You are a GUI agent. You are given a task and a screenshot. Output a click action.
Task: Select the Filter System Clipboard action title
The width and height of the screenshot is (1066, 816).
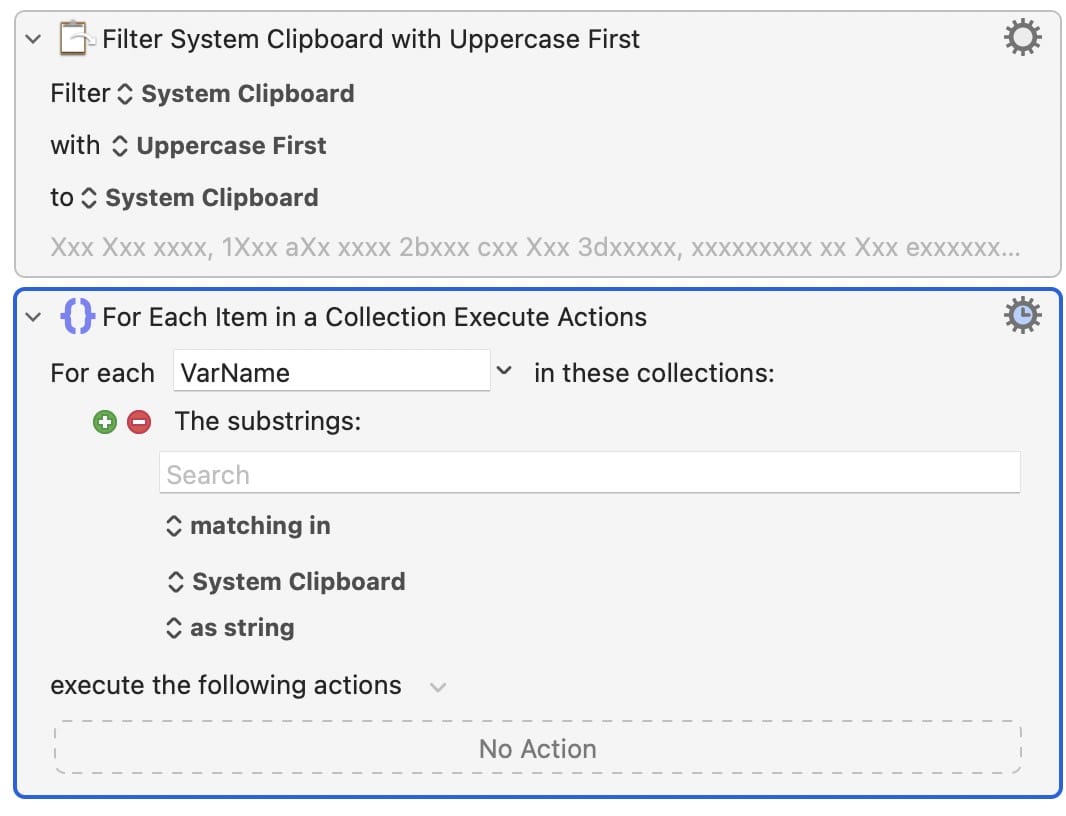coord(371,39)
